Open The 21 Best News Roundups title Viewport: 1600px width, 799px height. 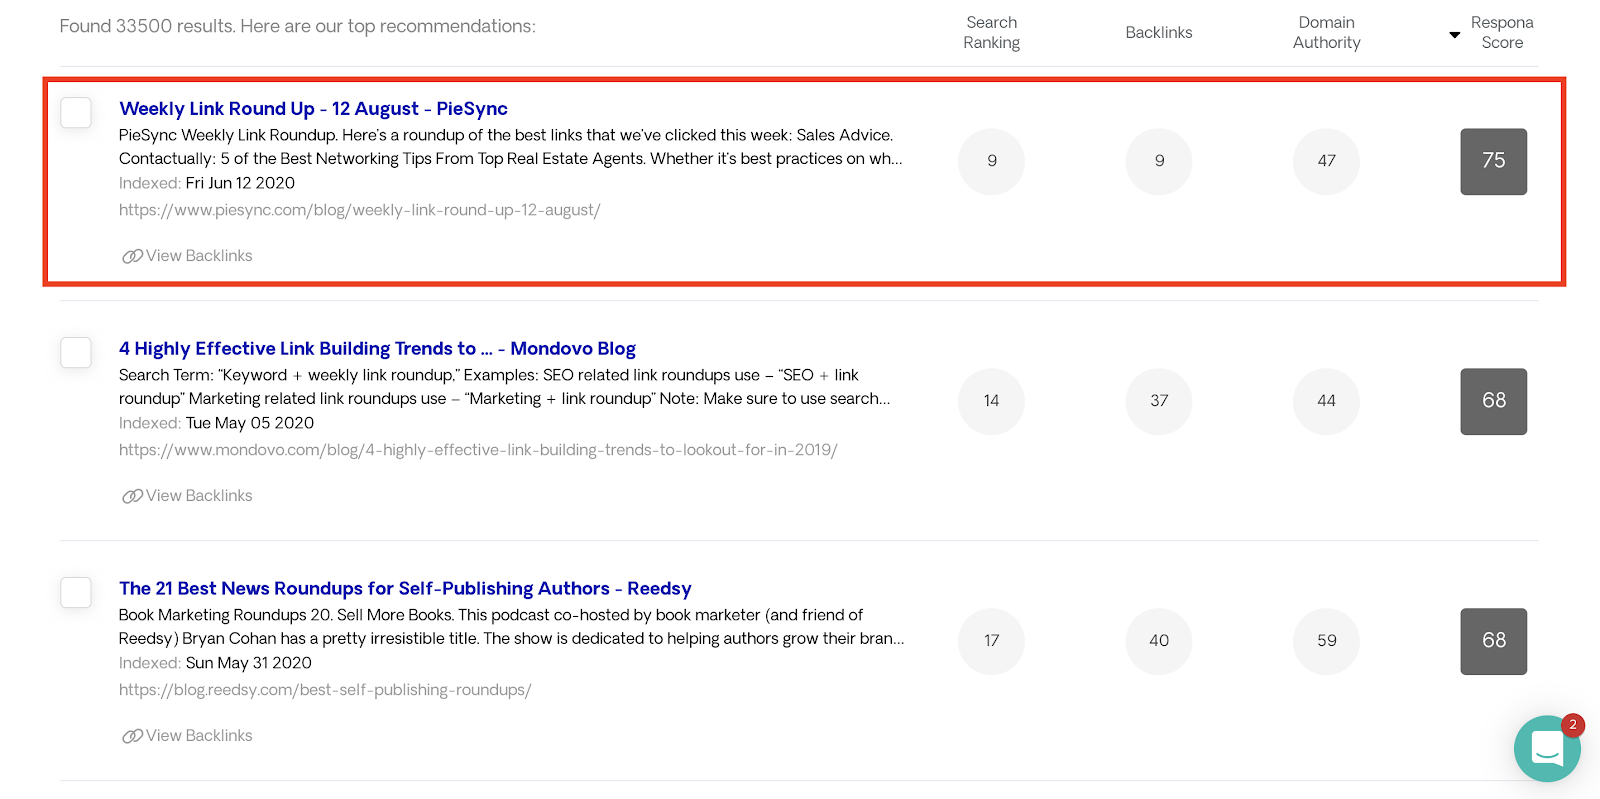tap(405, 589)
